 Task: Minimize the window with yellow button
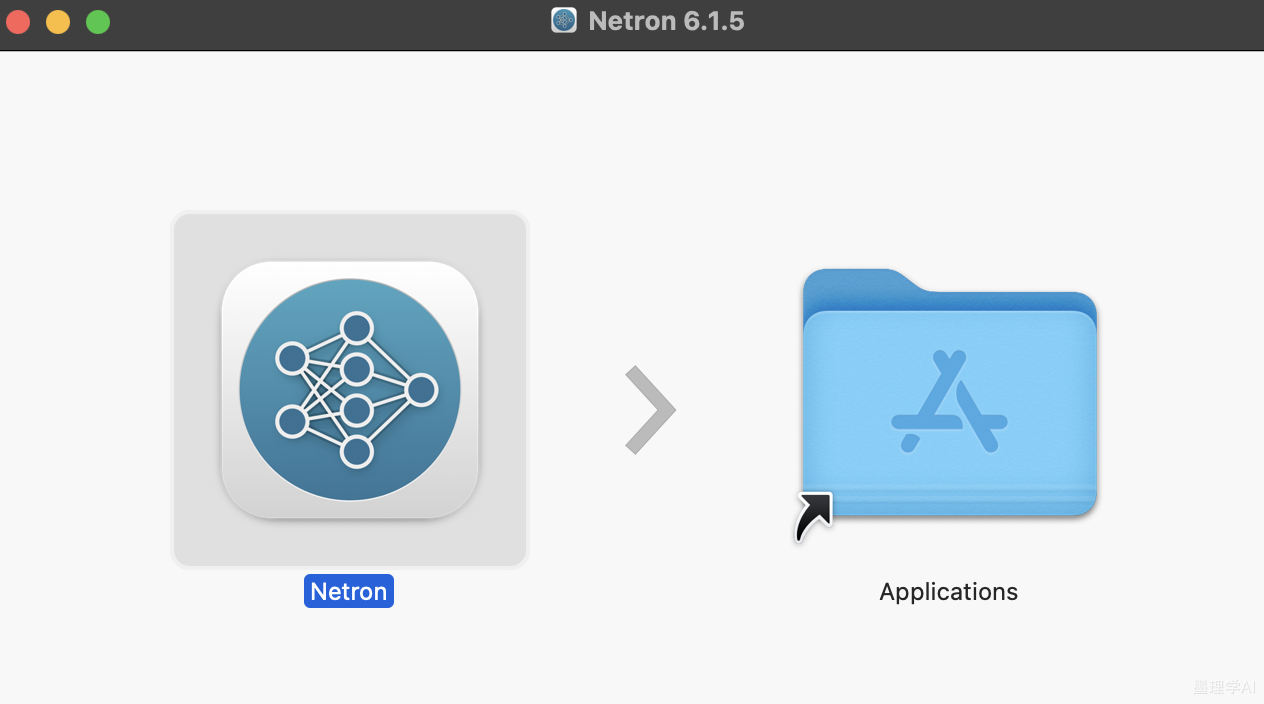coord(58,21)
